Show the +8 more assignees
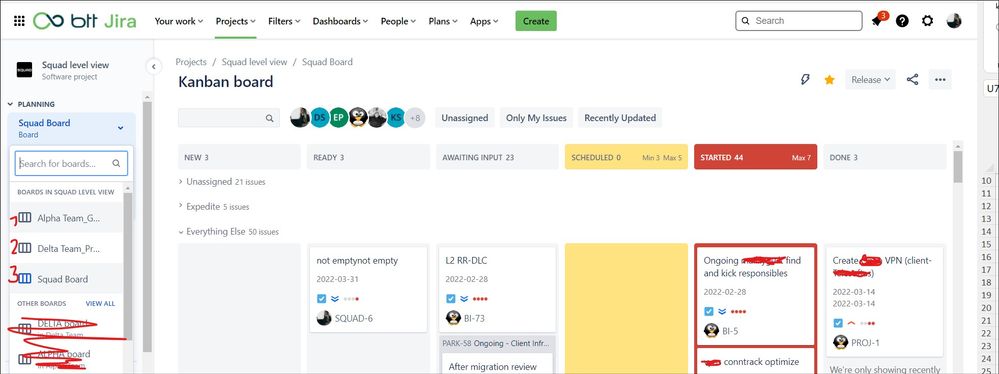 (x=415, y=117)
